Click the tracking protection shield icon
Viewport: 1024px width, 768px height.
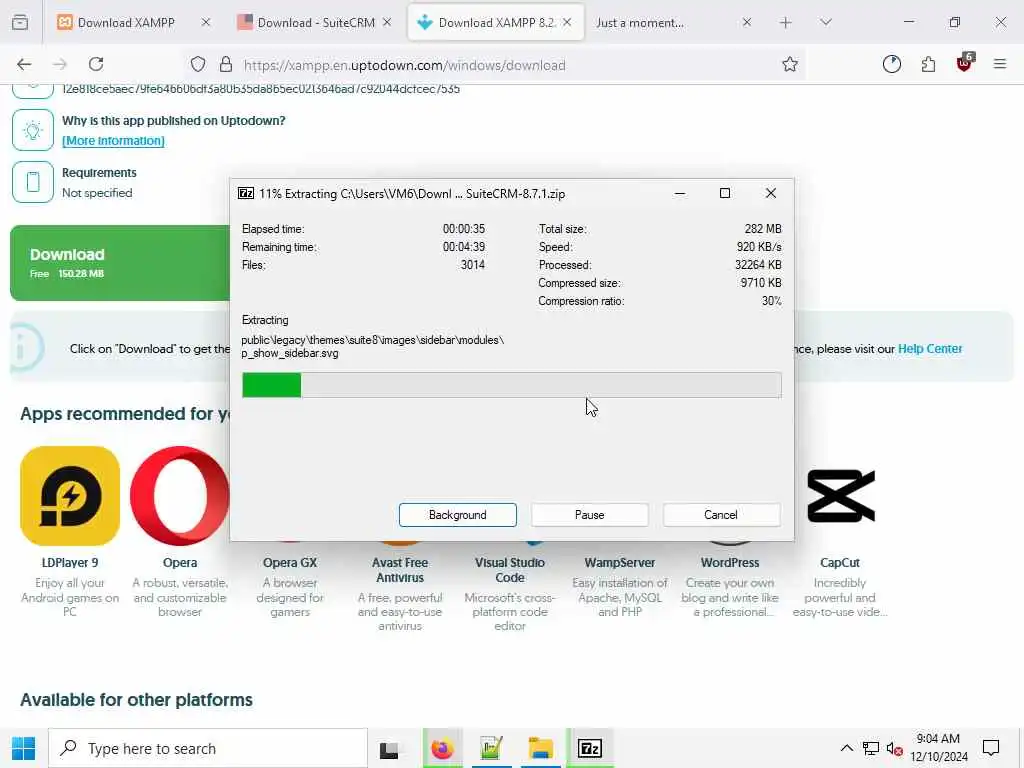pos(198,64)
